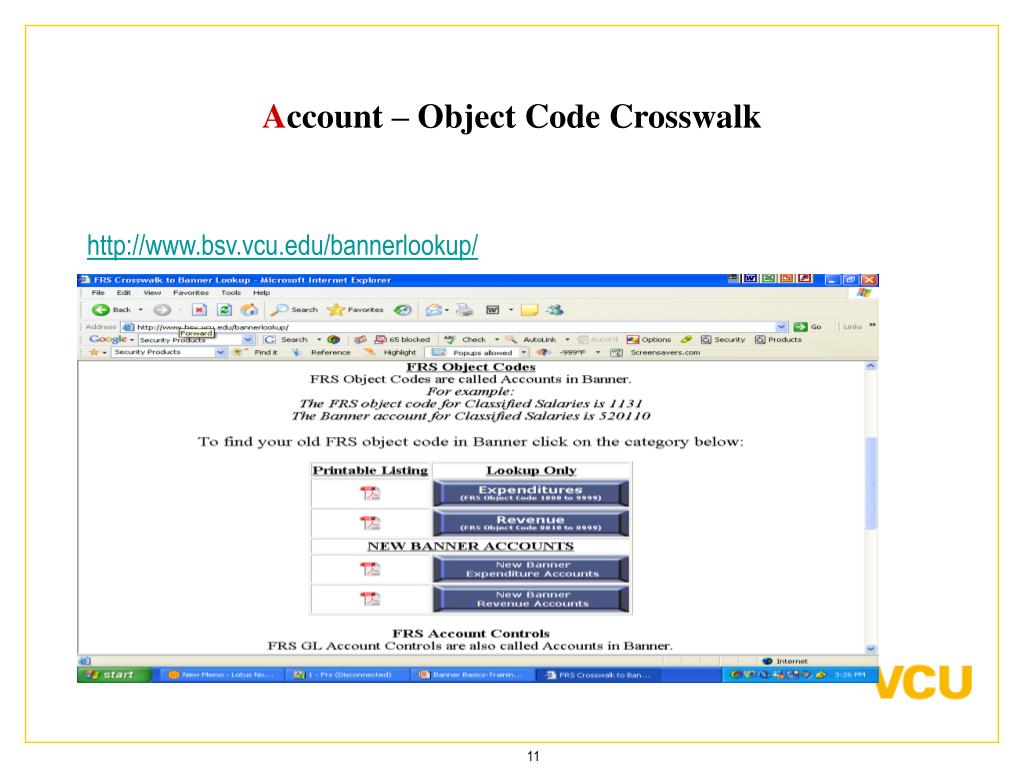1024x768 pixels.
Task: Follow the bsv.vcu.edu/bannerlookup slide hyperlink
Action: click(x=282, y=246)
